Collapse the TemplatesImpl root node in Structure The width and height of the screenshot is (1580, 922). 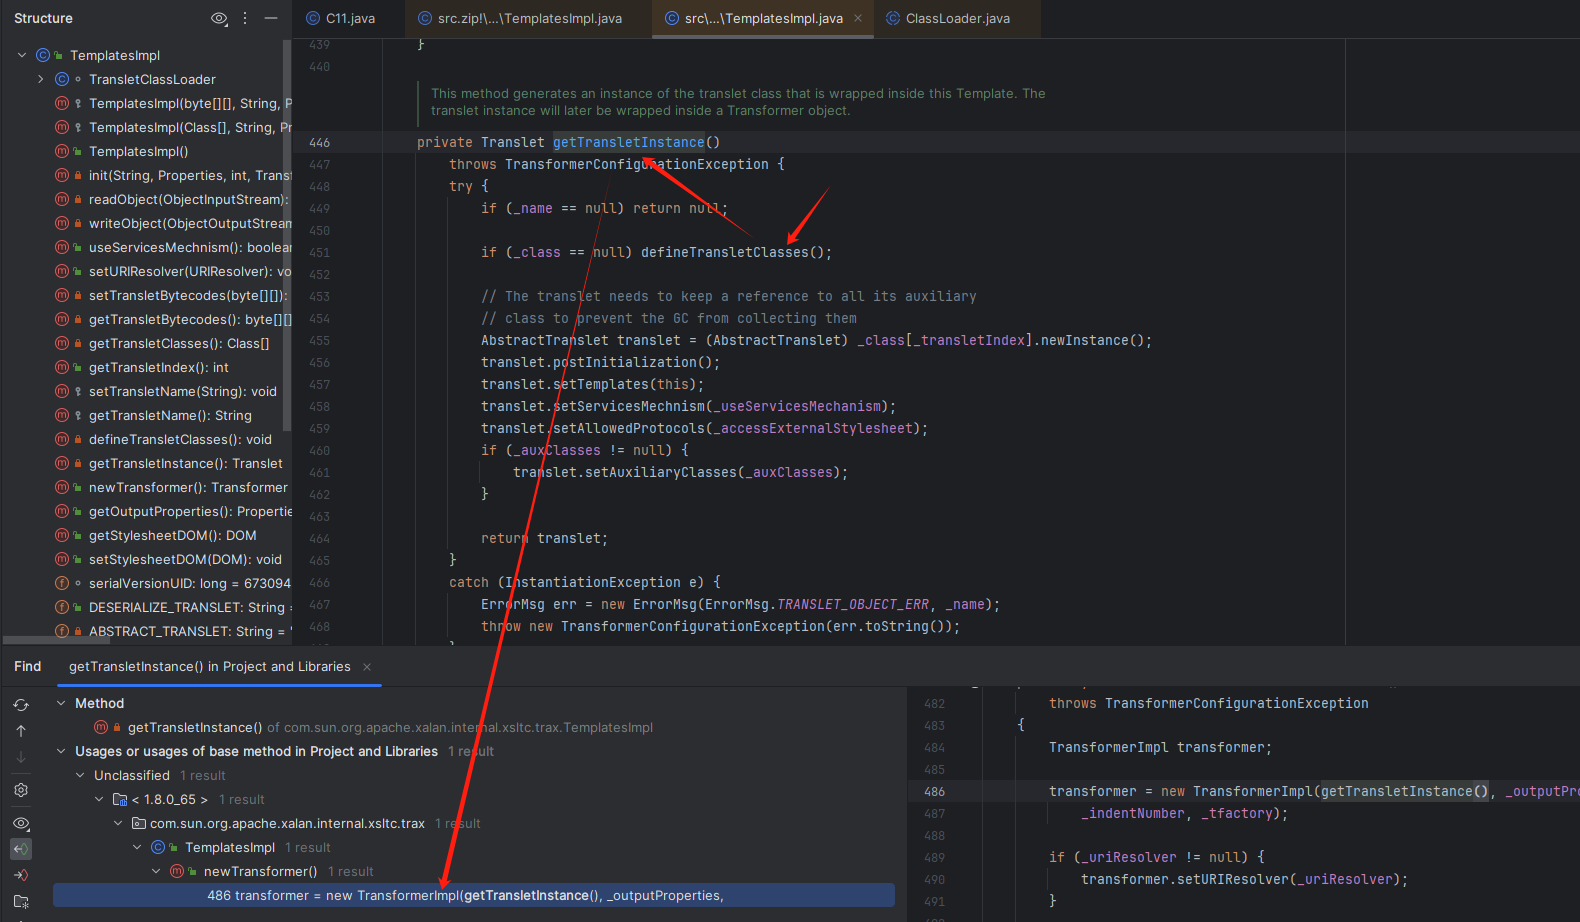coord(22,55)
